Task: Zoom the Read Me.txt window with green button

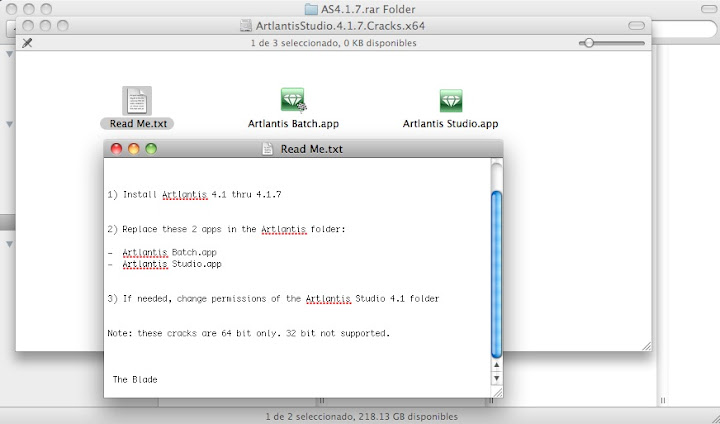Action: [x=151, y=149]
